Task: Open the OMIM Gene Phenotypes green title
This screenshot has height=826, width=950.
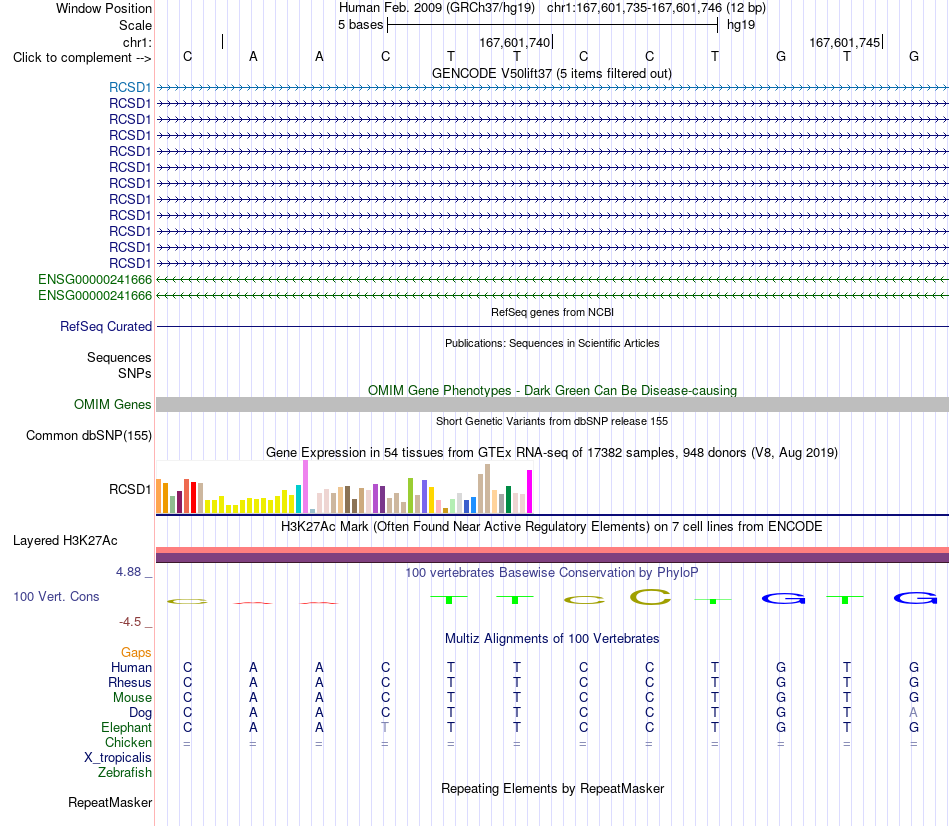Action: pyautogui.click(x=552, y=390)
